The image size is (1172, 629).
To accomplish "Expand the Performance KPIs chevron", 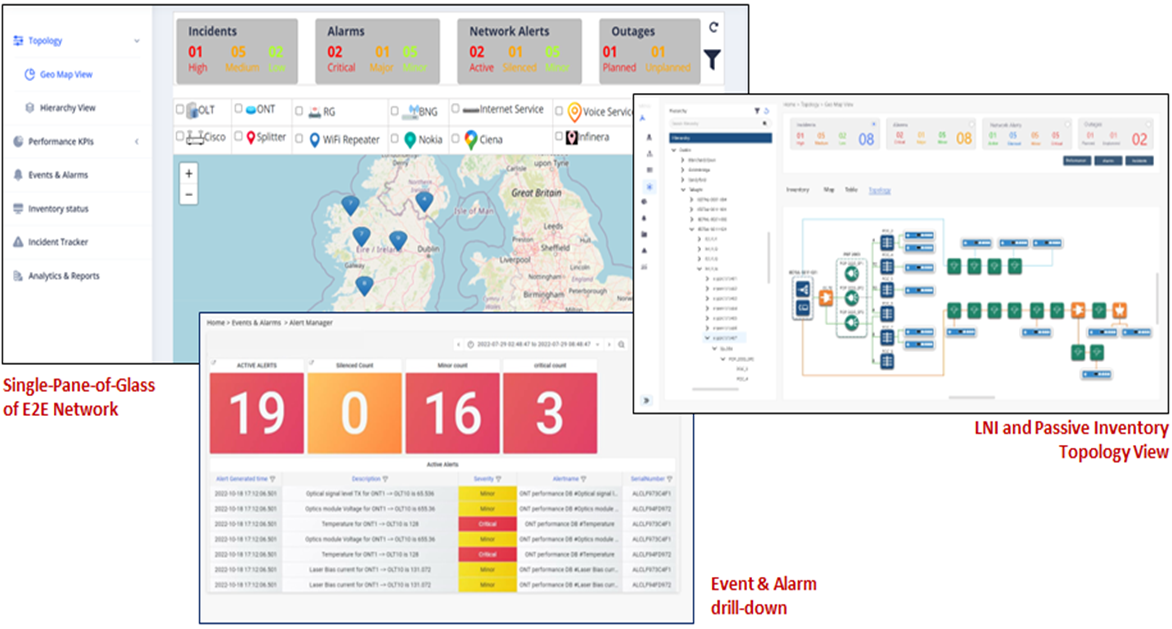I will (137, 141).
